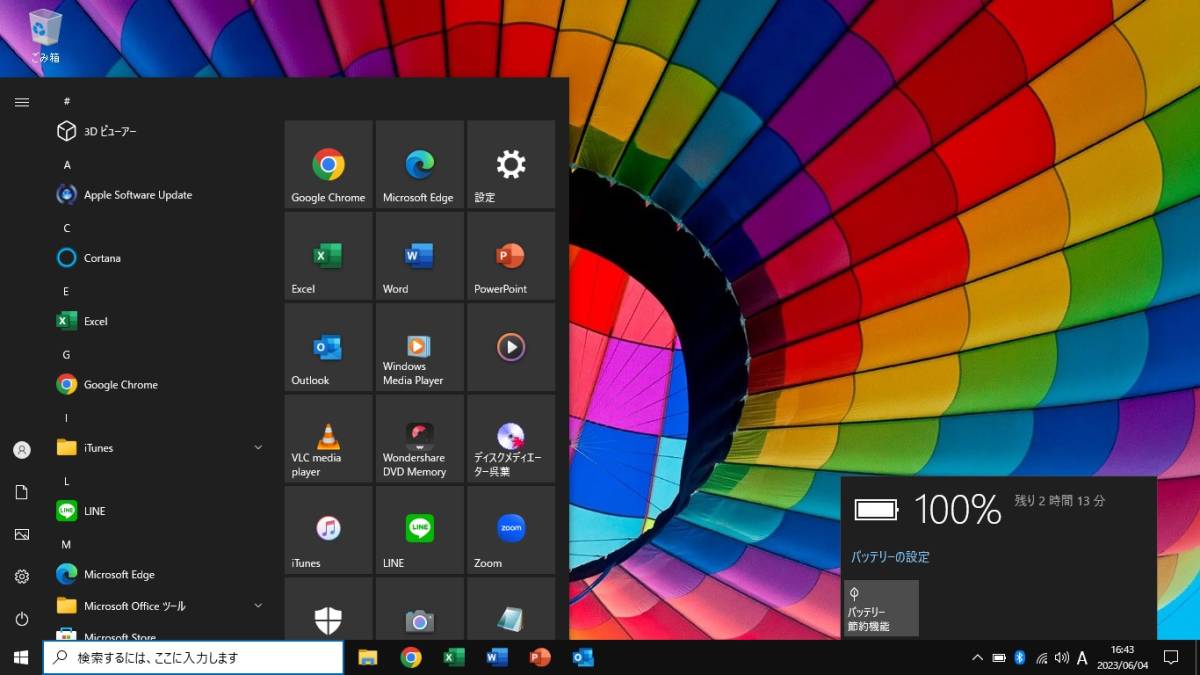Open the LINE tile in Start
Viewport: 1200px width, 675px height.
[420, 531]
